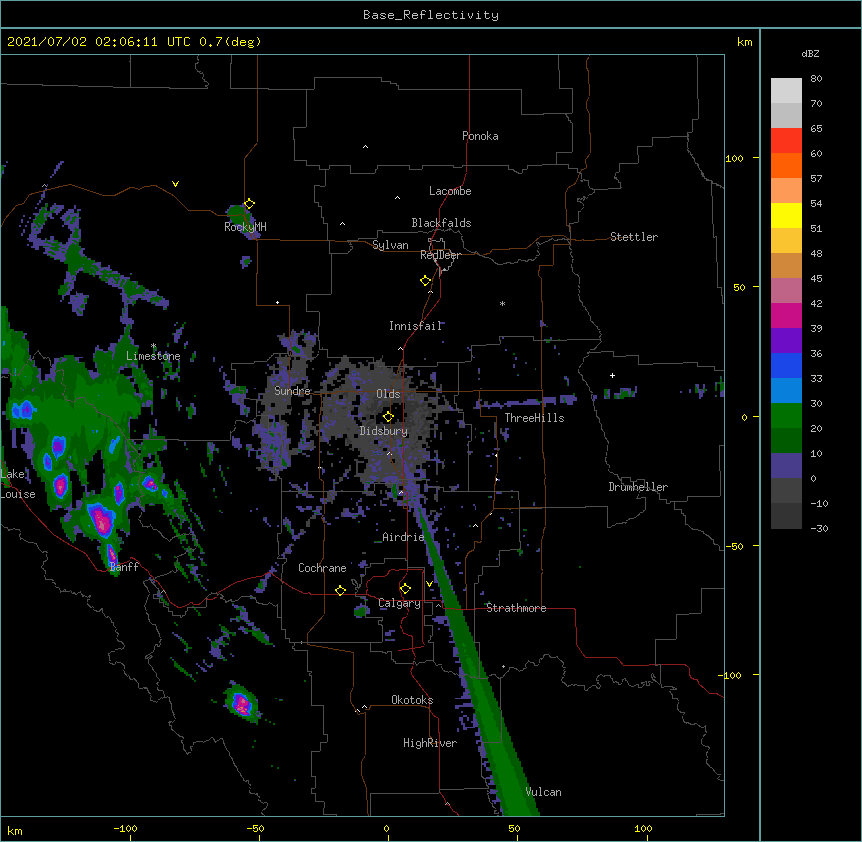
Task: Click the Limestone label
Action: coord(153,356)
